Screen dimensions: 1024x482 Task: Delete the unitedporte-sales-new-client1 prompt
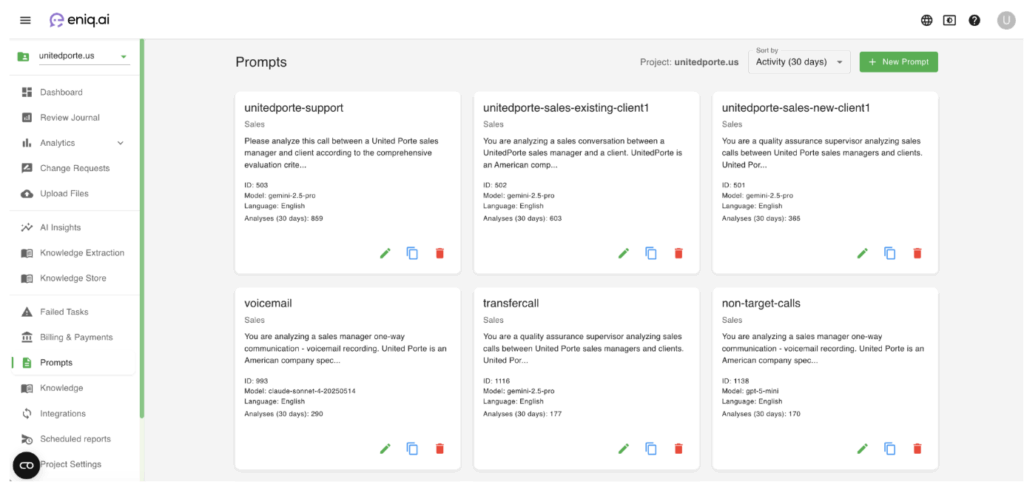coord(918,253)
